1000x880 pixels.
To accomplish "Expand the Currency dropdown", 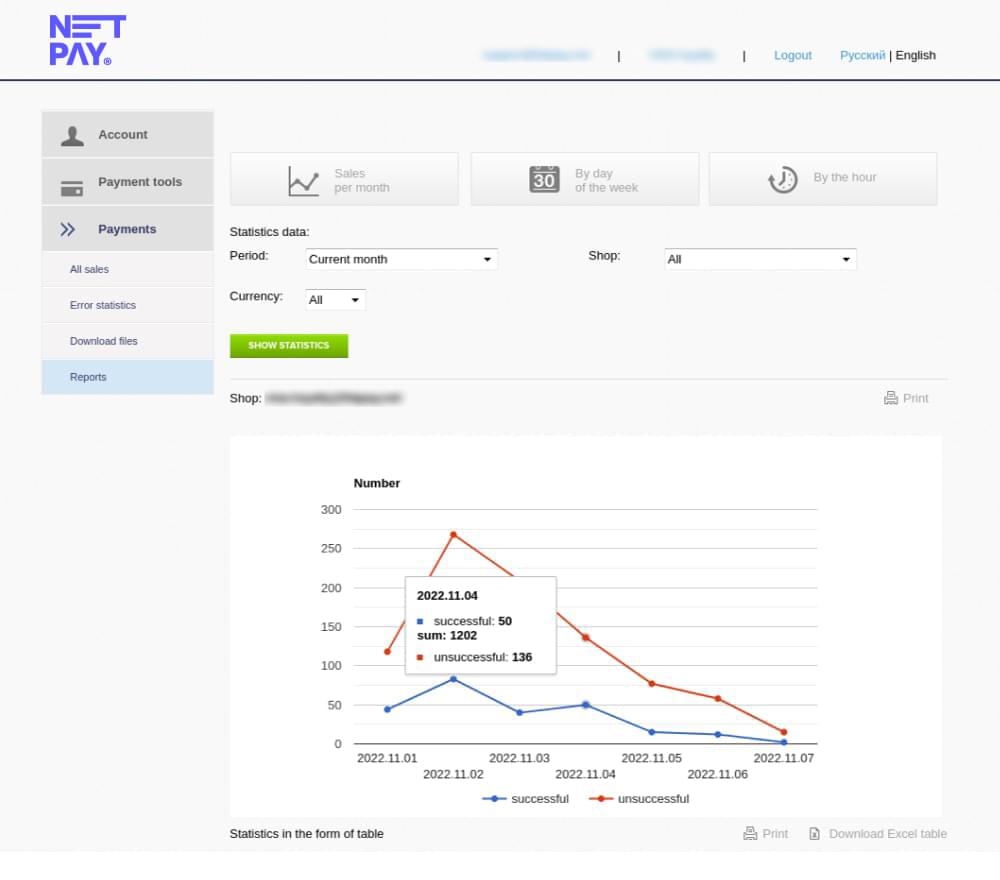I will (336, 300).
